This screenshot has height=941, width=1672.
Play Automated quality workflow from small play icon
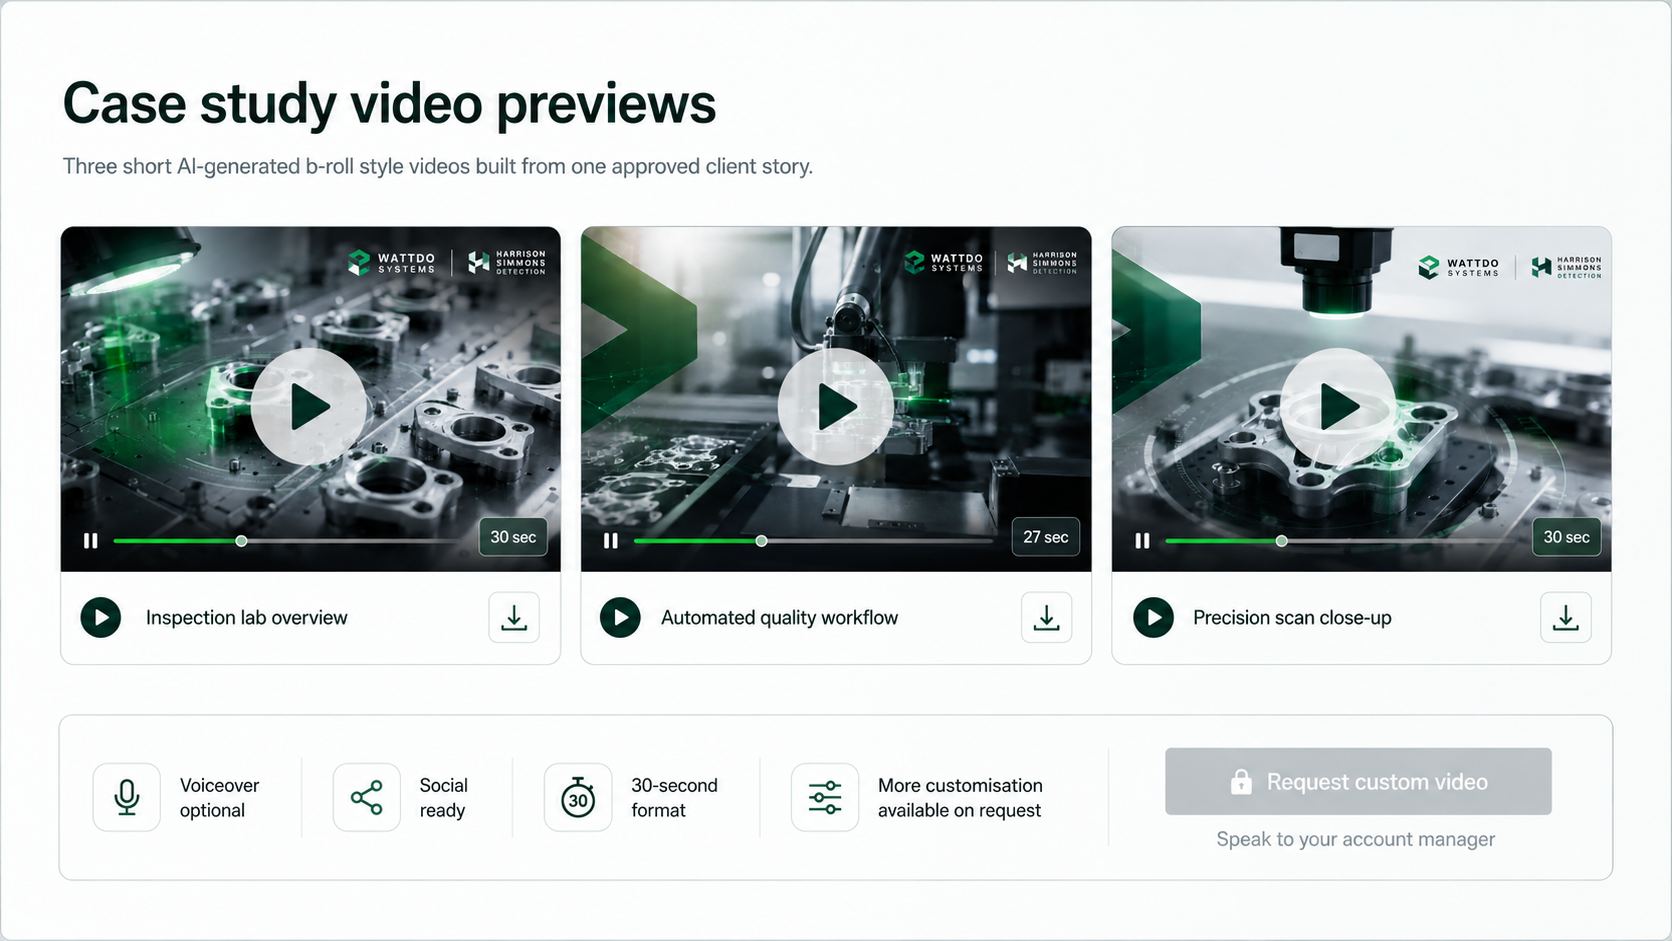620,618
